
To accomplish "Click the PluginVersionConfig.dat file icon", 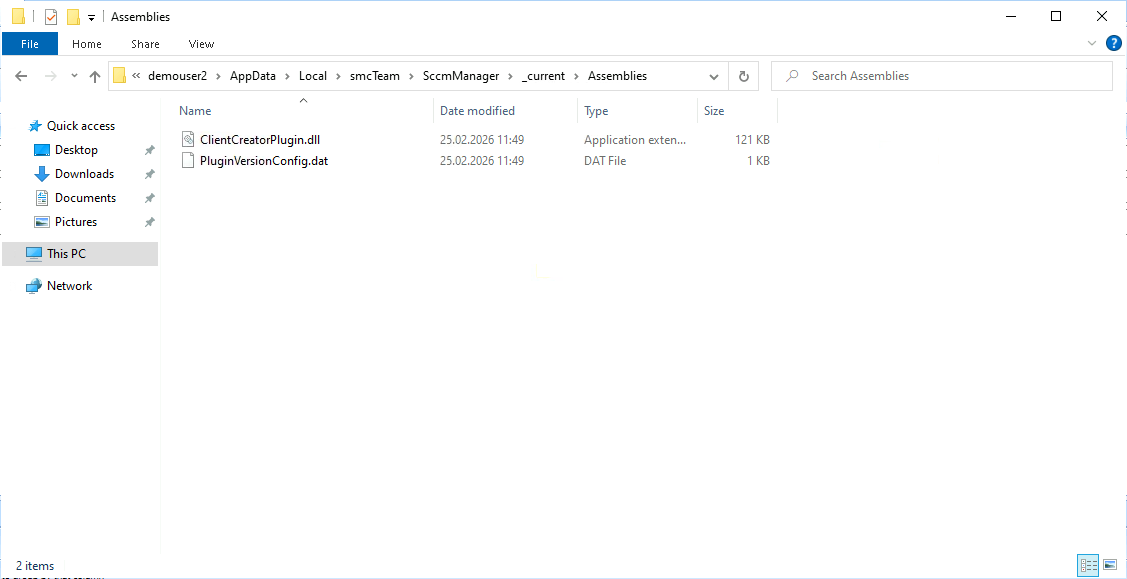I will 187,160.
